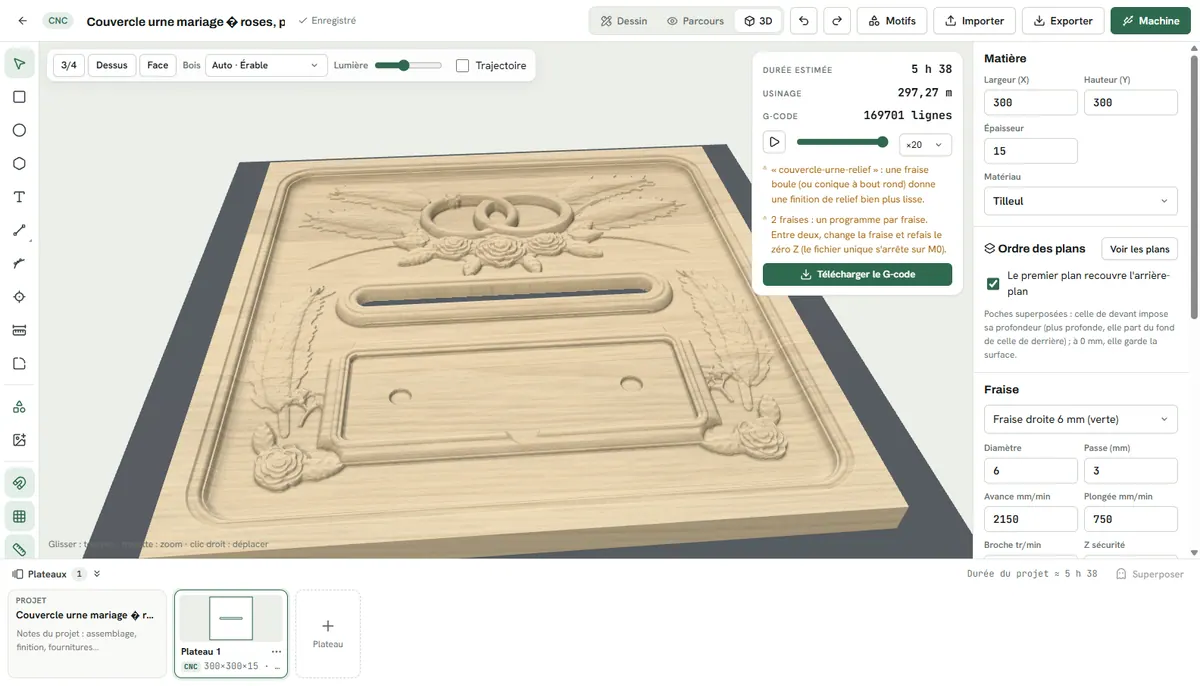Switch to the 3D tab
The image size is (1200, 686).
[x=758, y=20]
